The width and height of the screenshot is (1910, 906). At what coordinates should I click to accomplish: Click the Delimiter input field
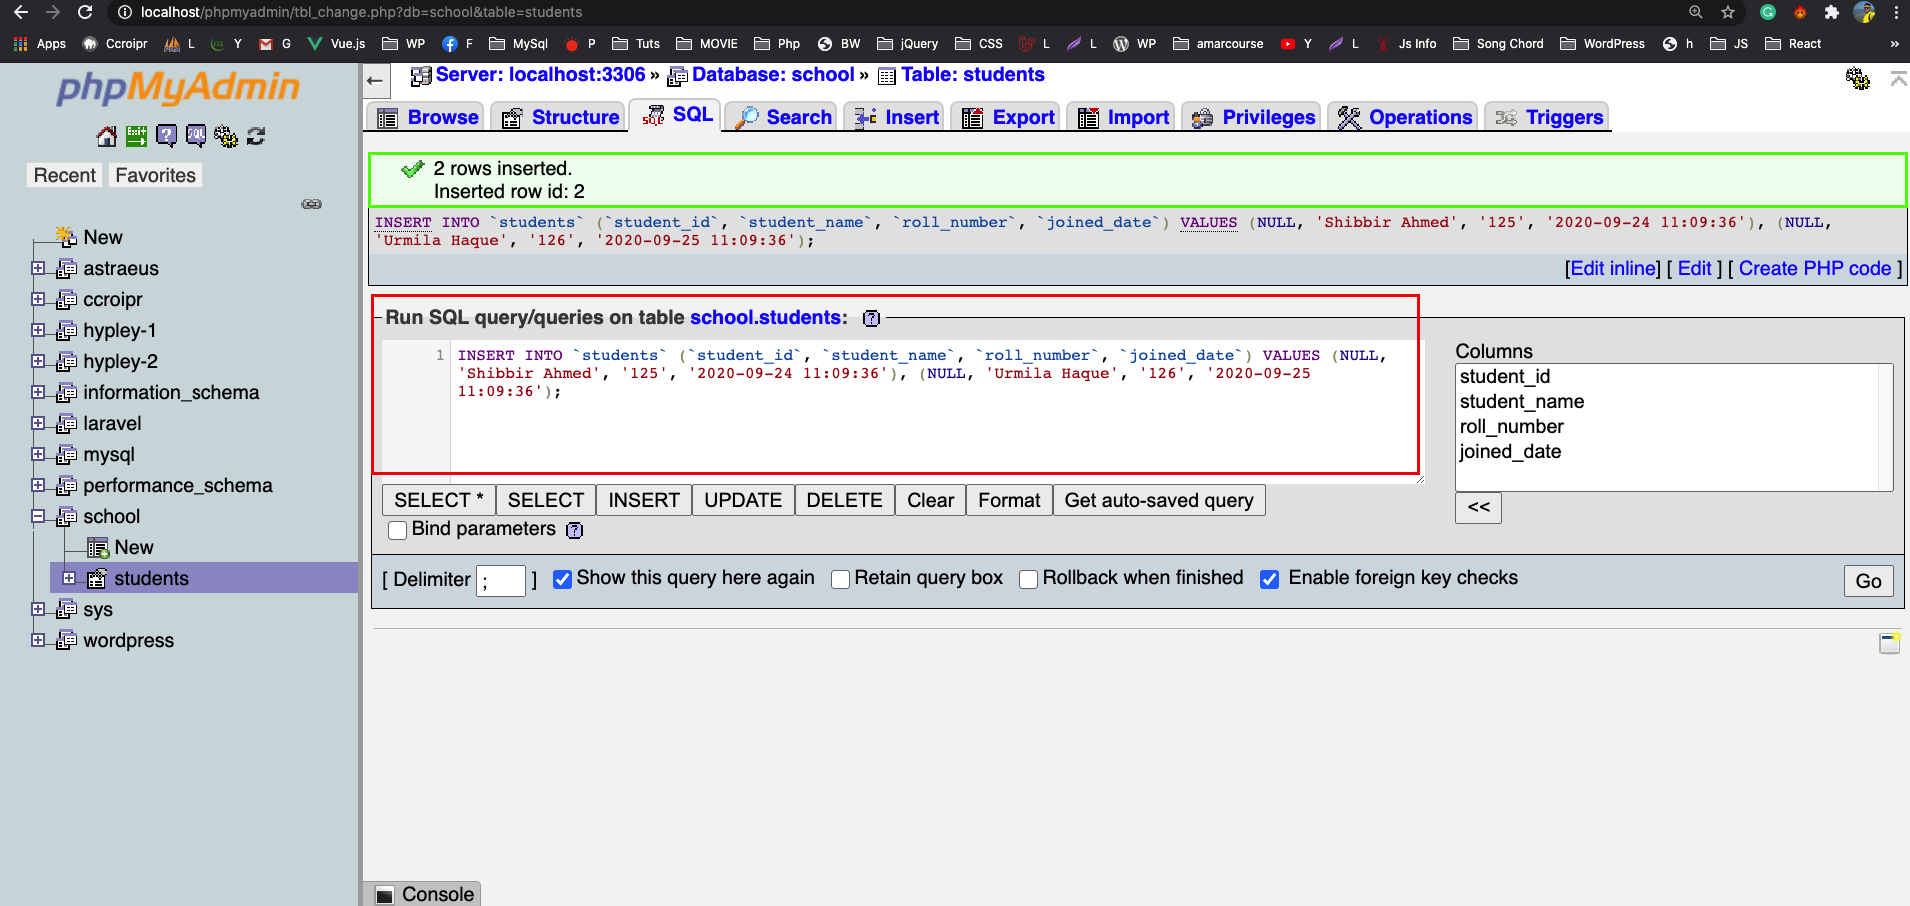(501, 581)
